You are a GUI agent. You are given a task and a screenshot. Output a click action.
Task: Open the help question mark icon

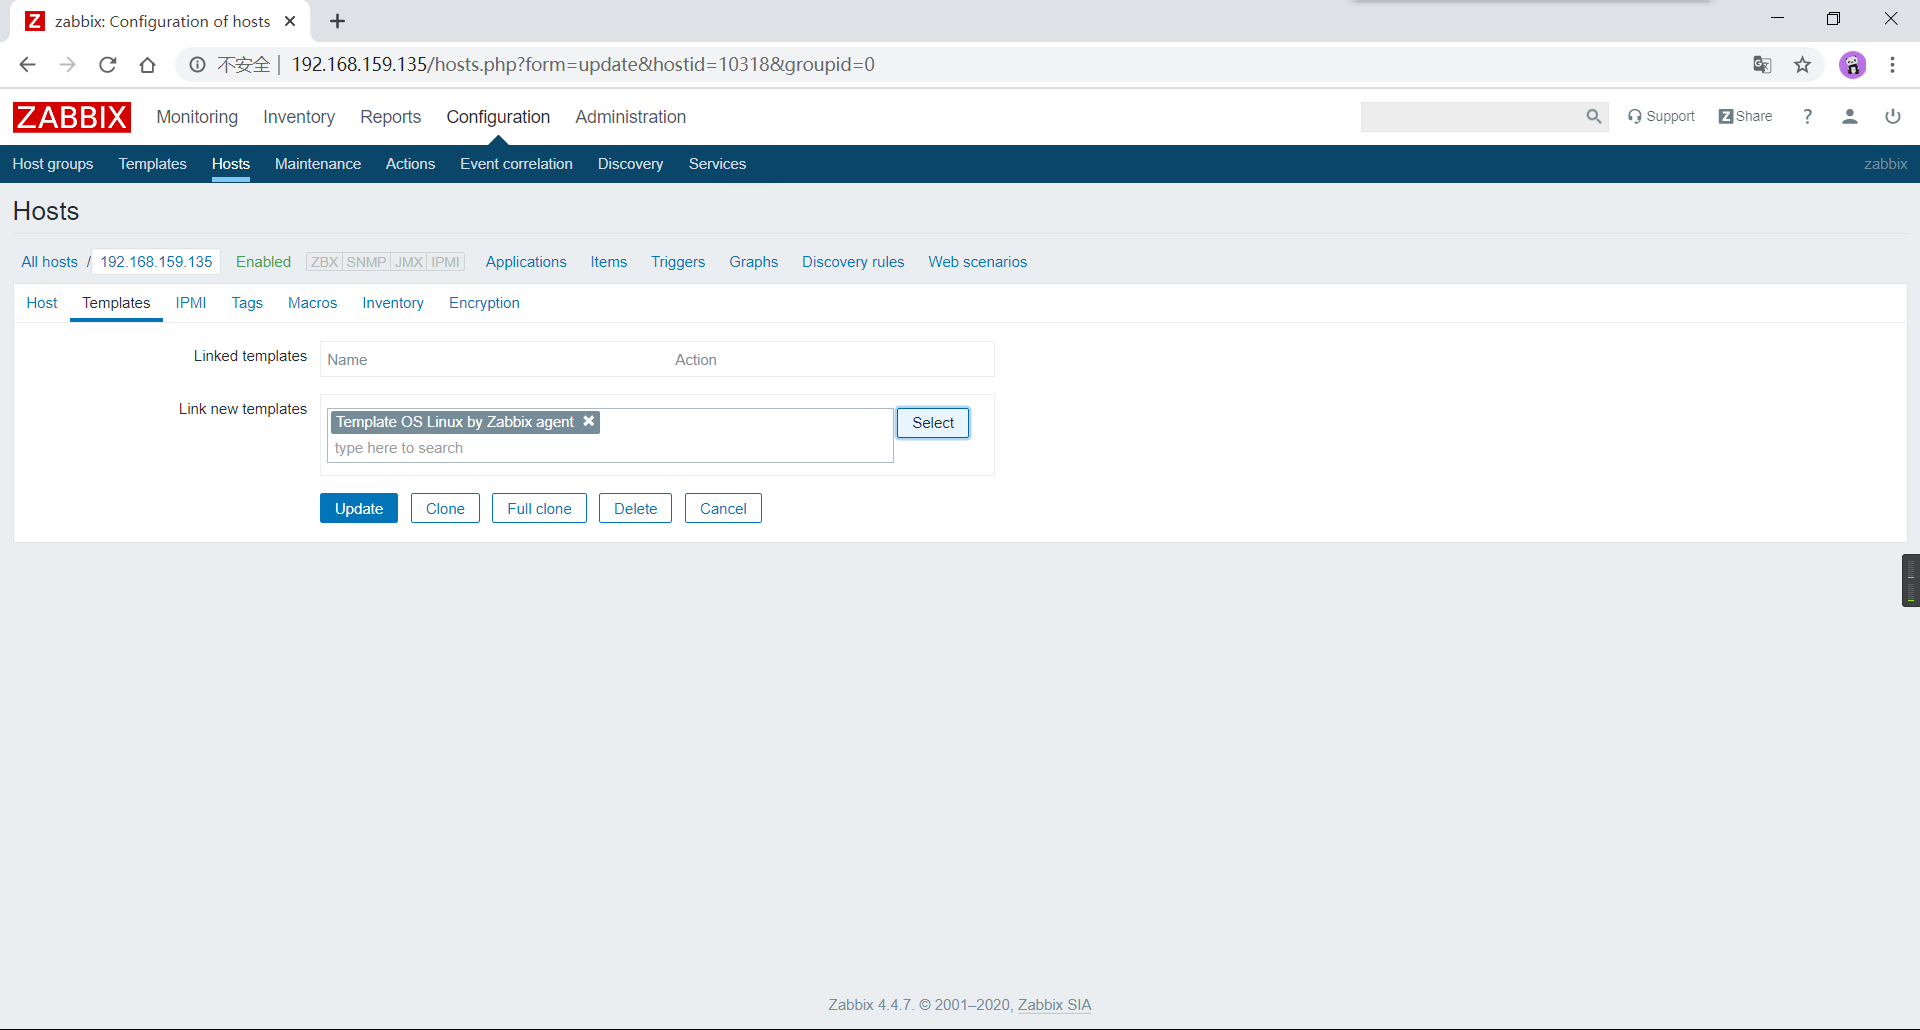1807,117
